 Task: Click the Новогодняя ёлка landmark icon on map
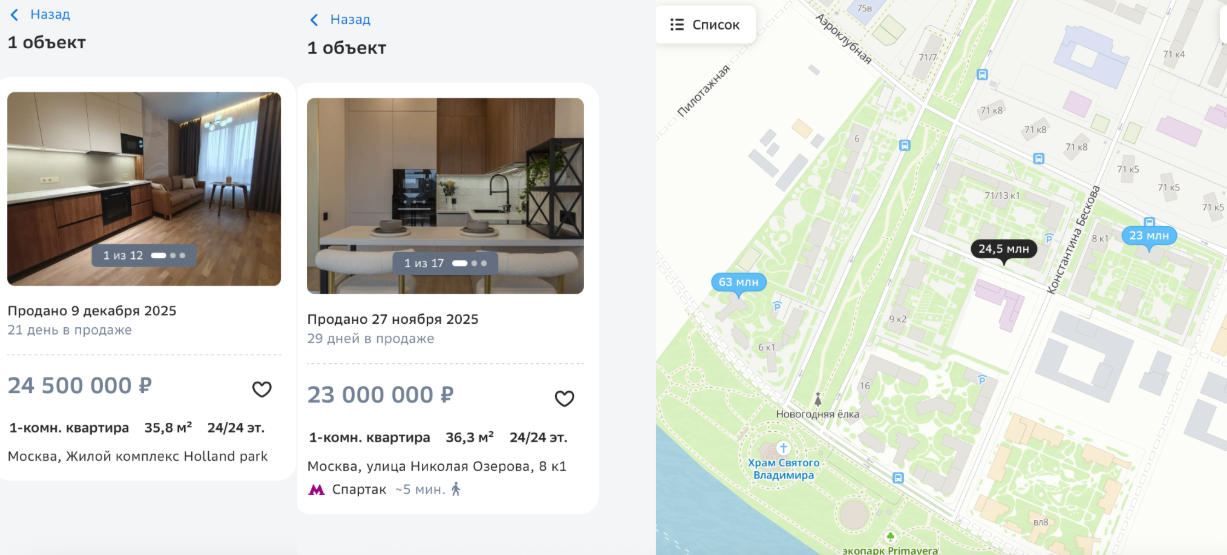point(818,398)
